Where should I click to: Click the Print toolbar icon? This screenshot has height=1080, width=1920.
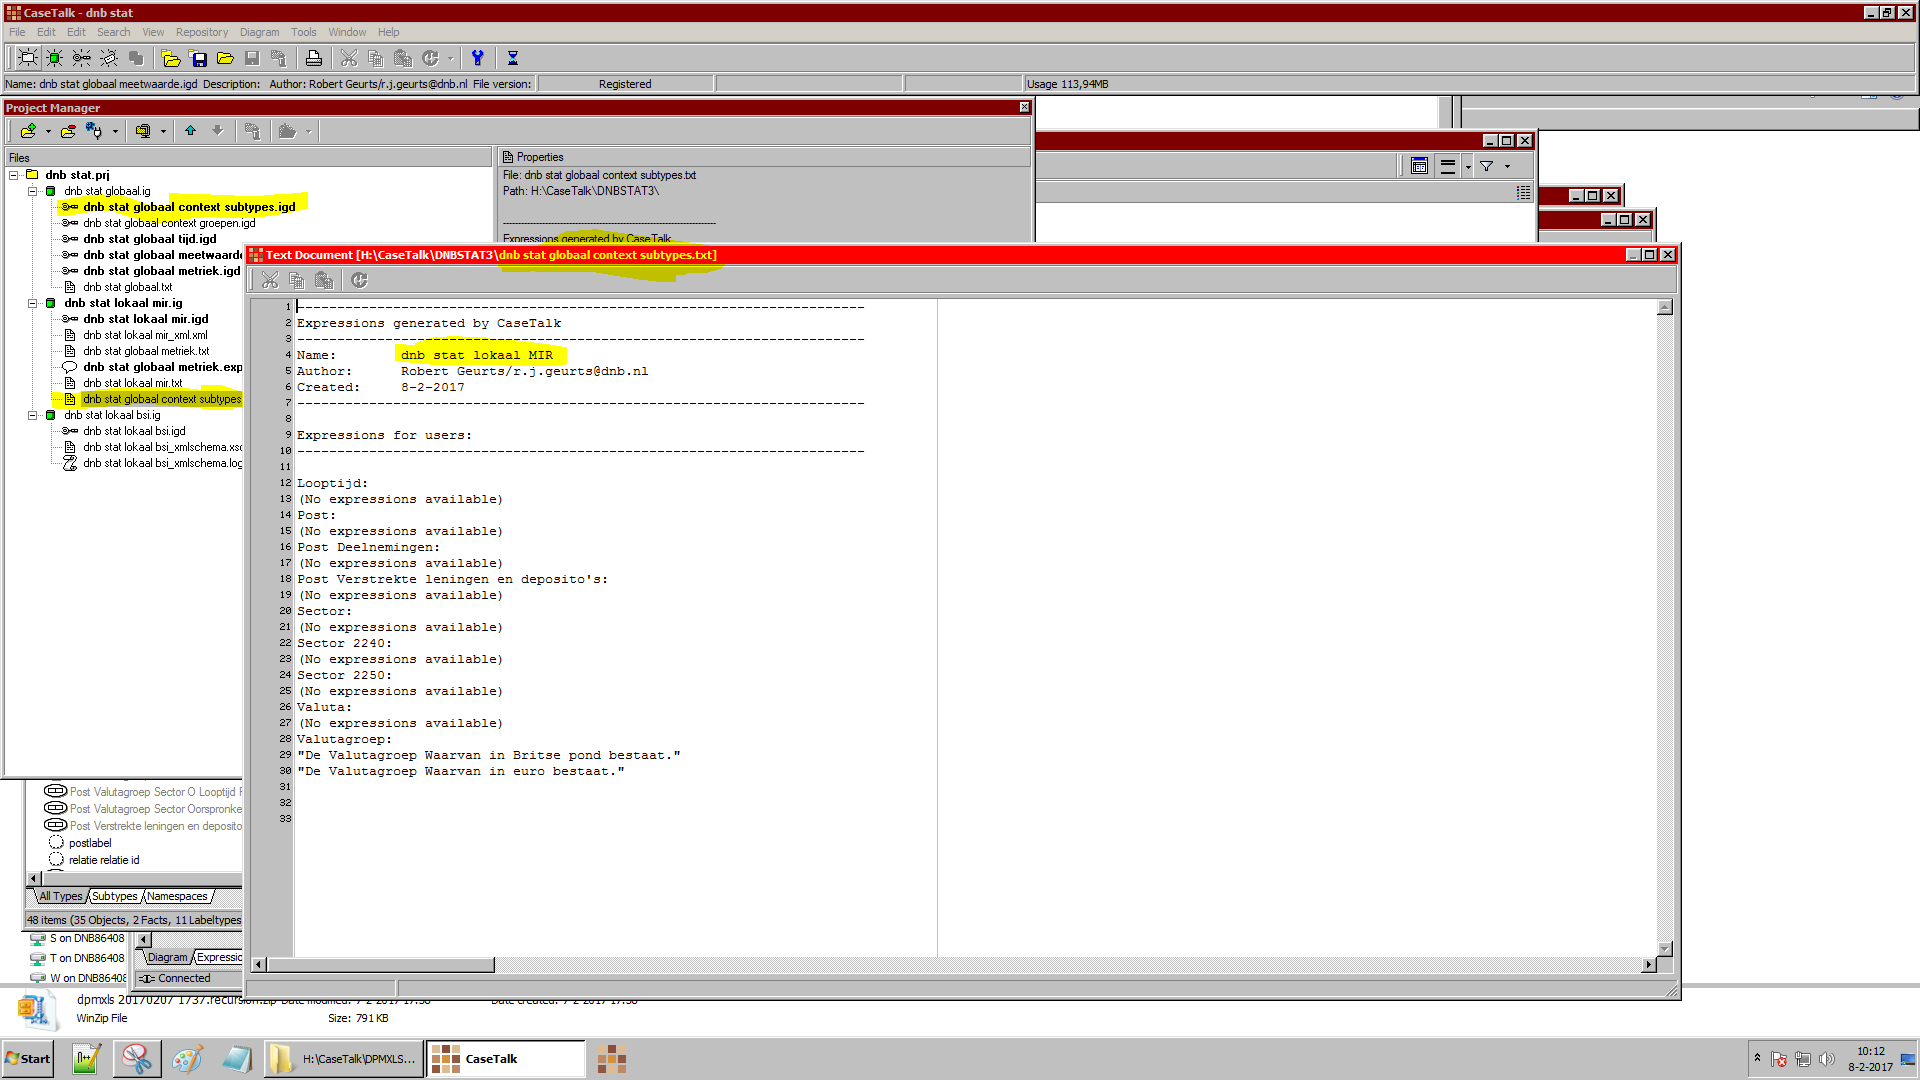pyautogui.click(x=314, y=58)
